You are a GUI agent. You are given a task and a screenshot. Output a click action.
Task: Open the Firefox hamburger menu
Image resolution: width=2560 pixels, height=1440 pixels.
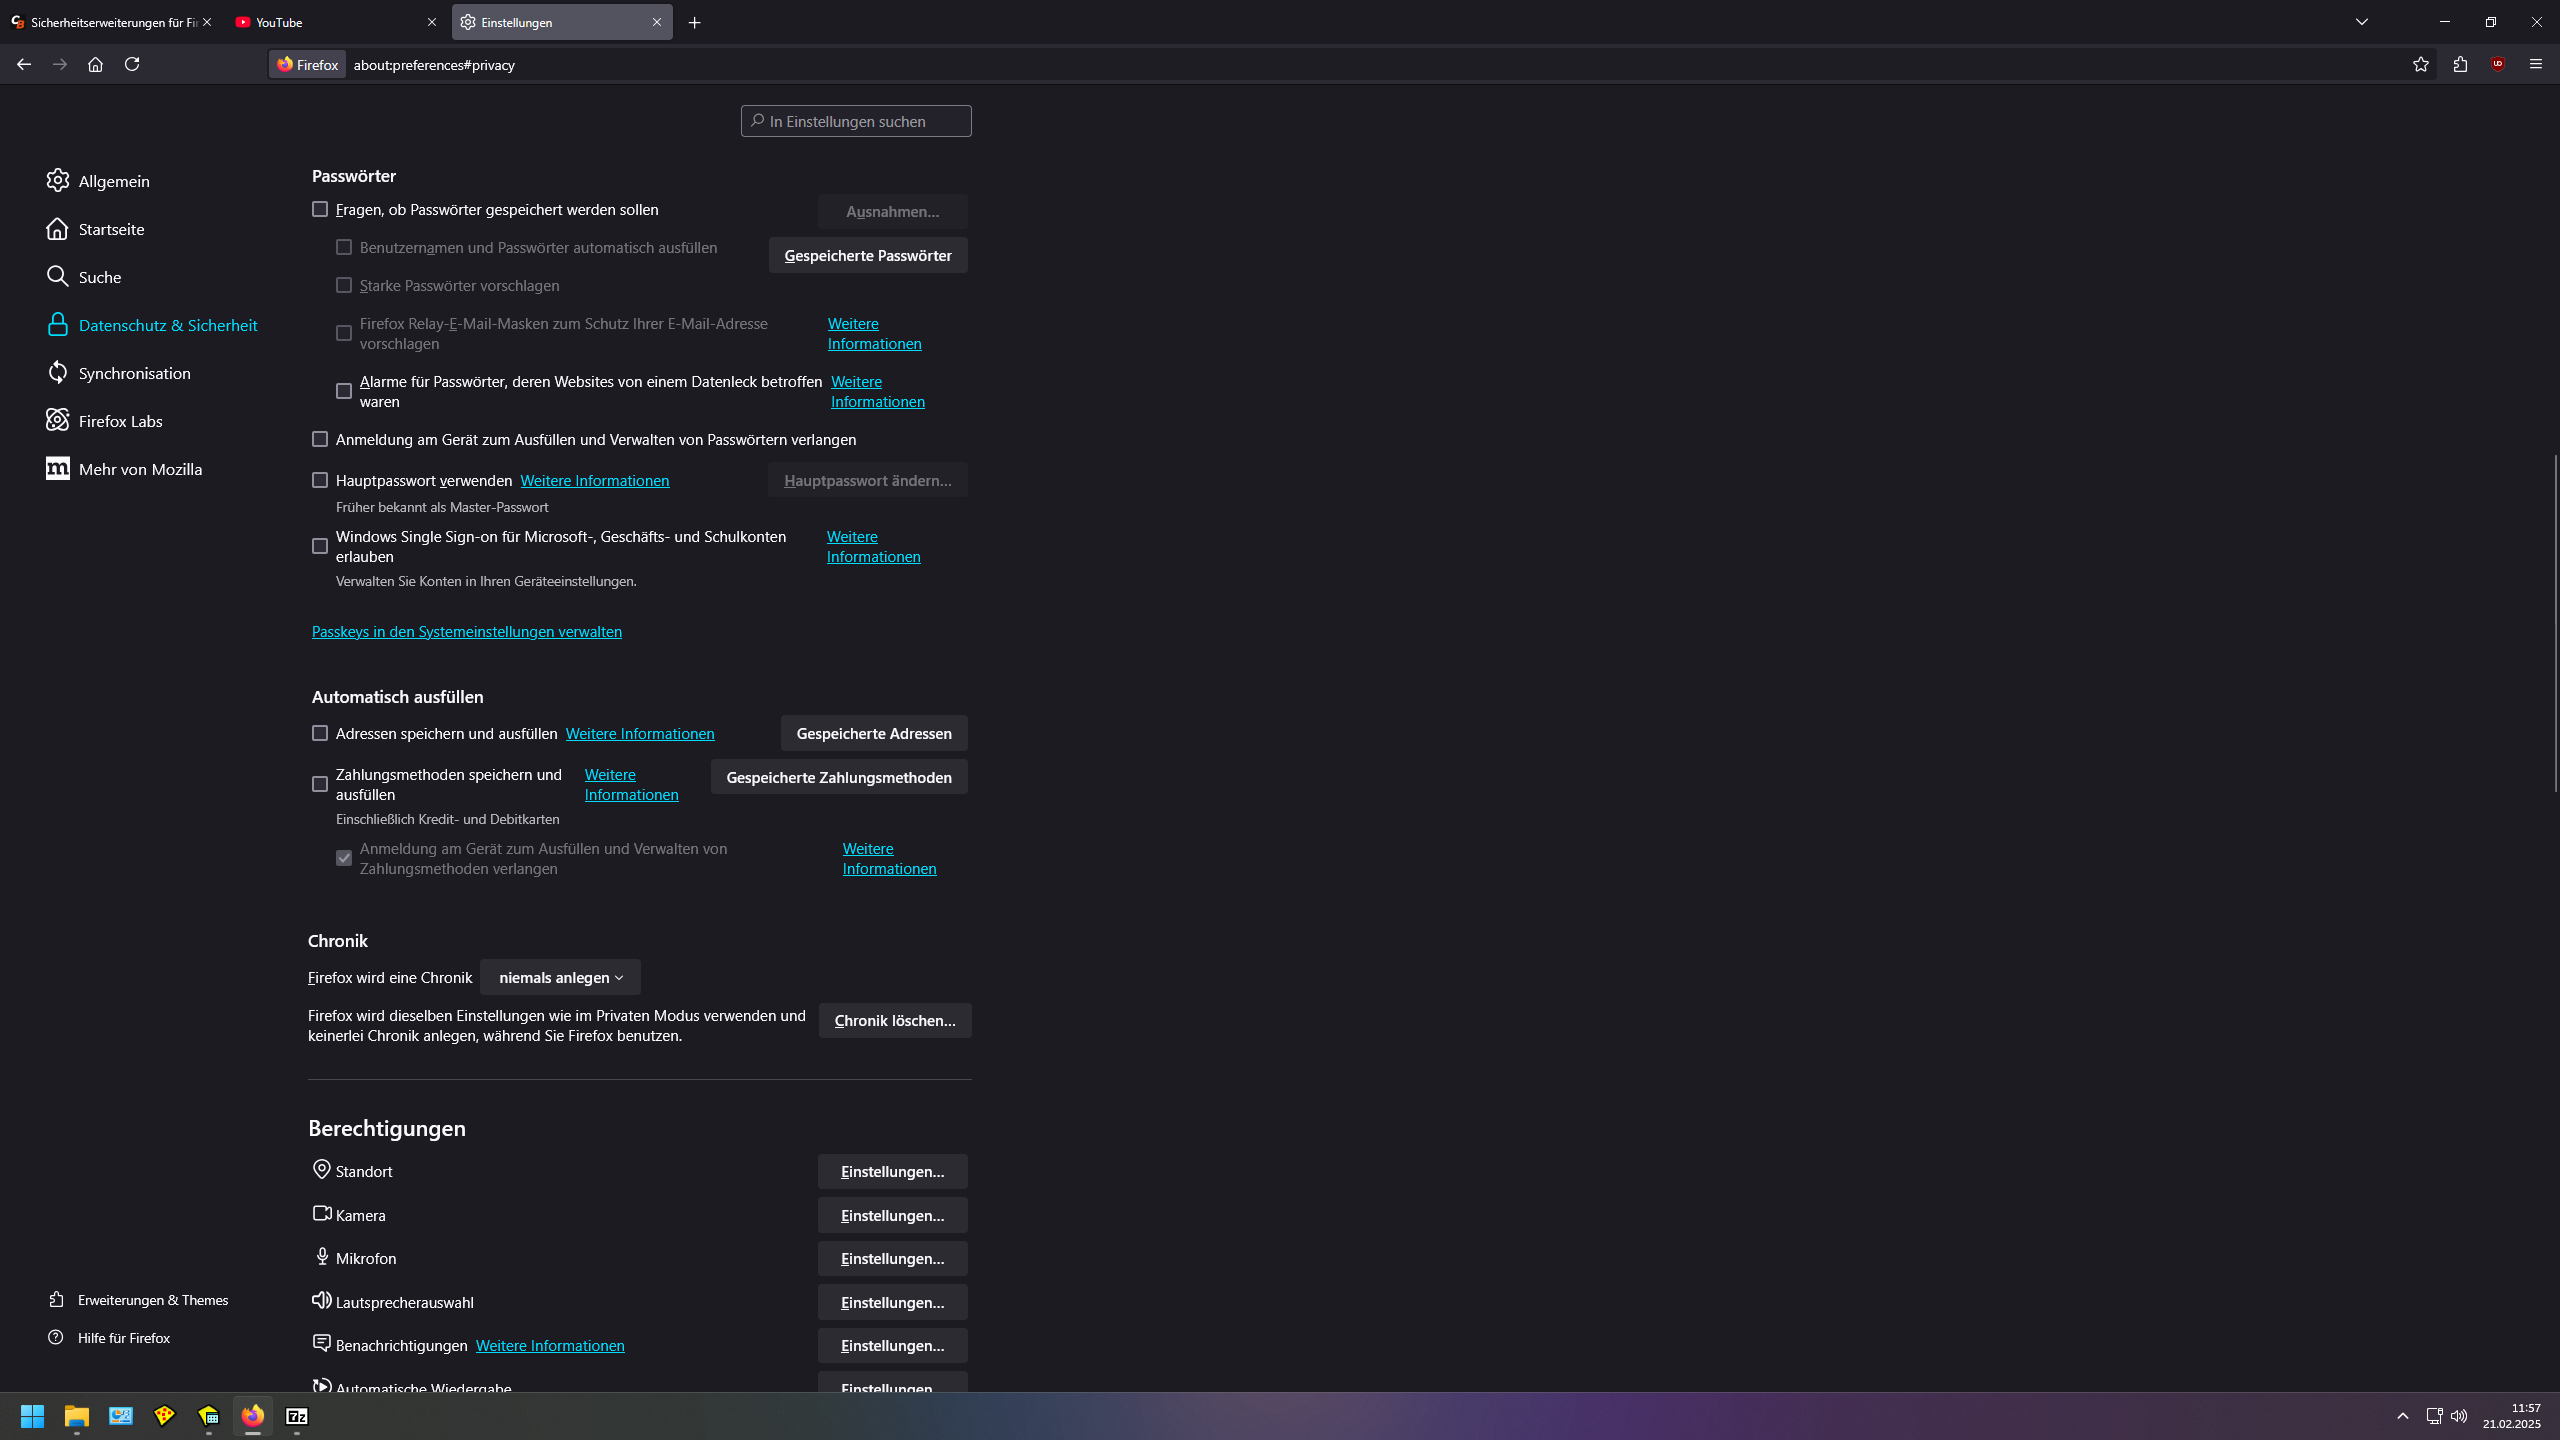point(2536,64)
